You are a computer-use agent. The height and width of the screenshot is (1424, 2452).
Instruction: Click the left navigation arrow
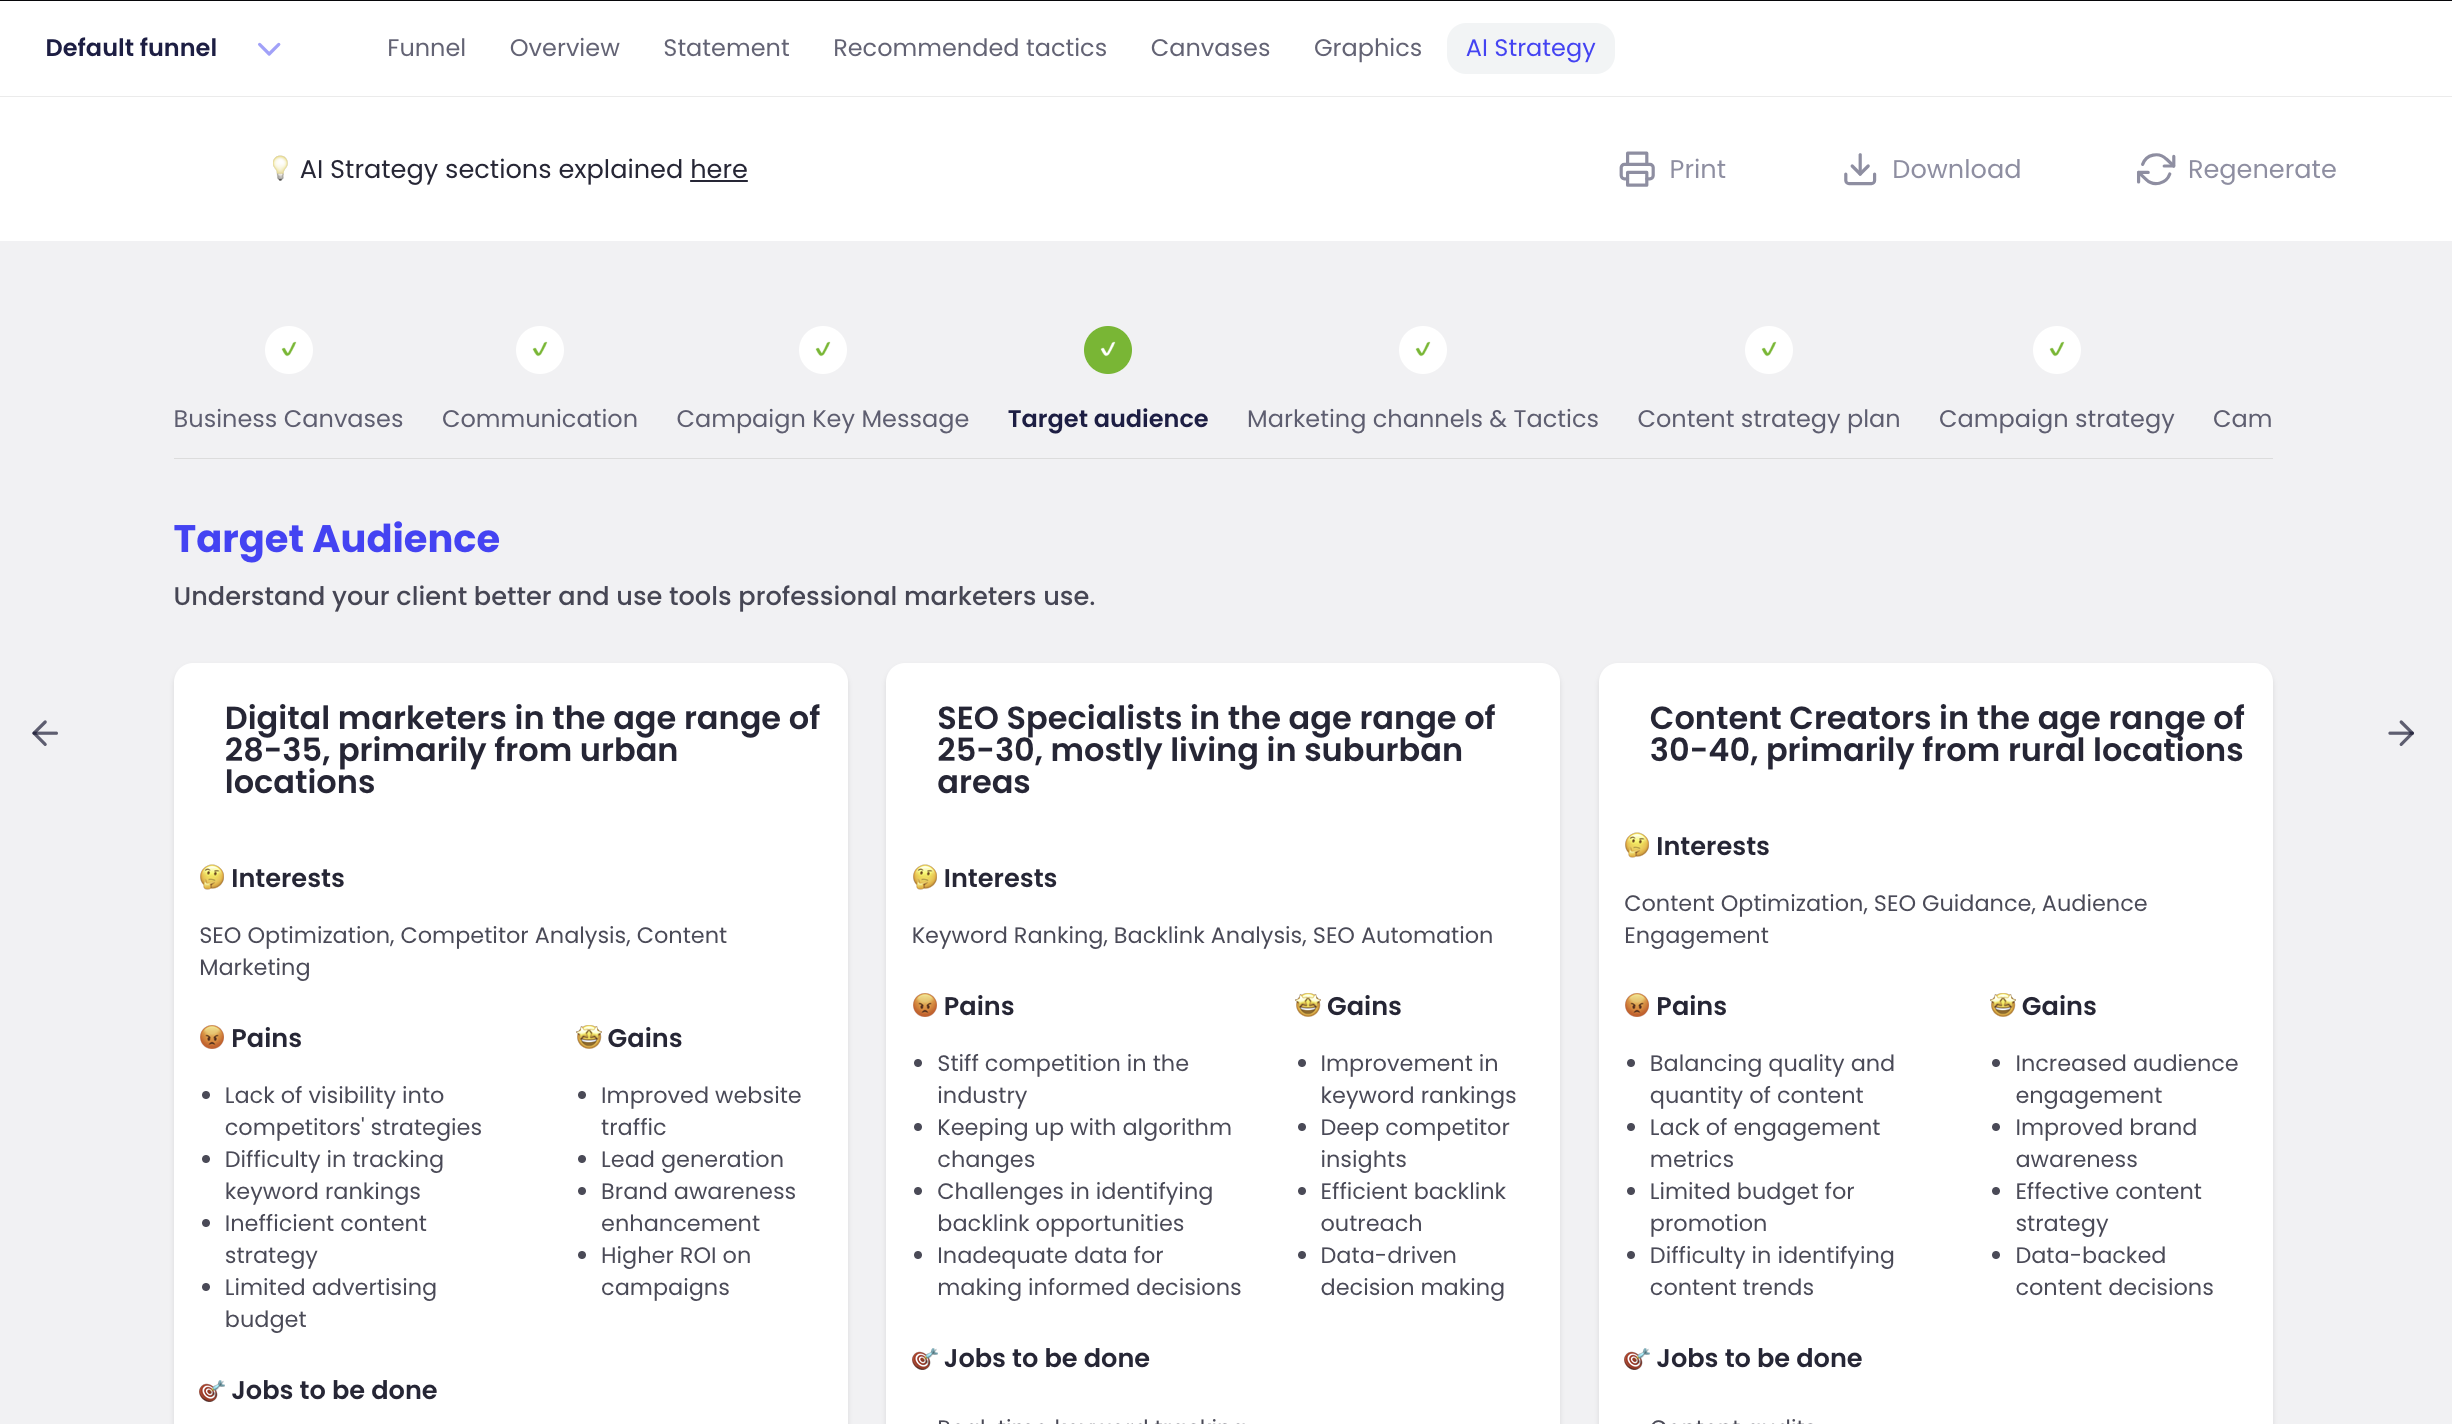click(46, 732)
